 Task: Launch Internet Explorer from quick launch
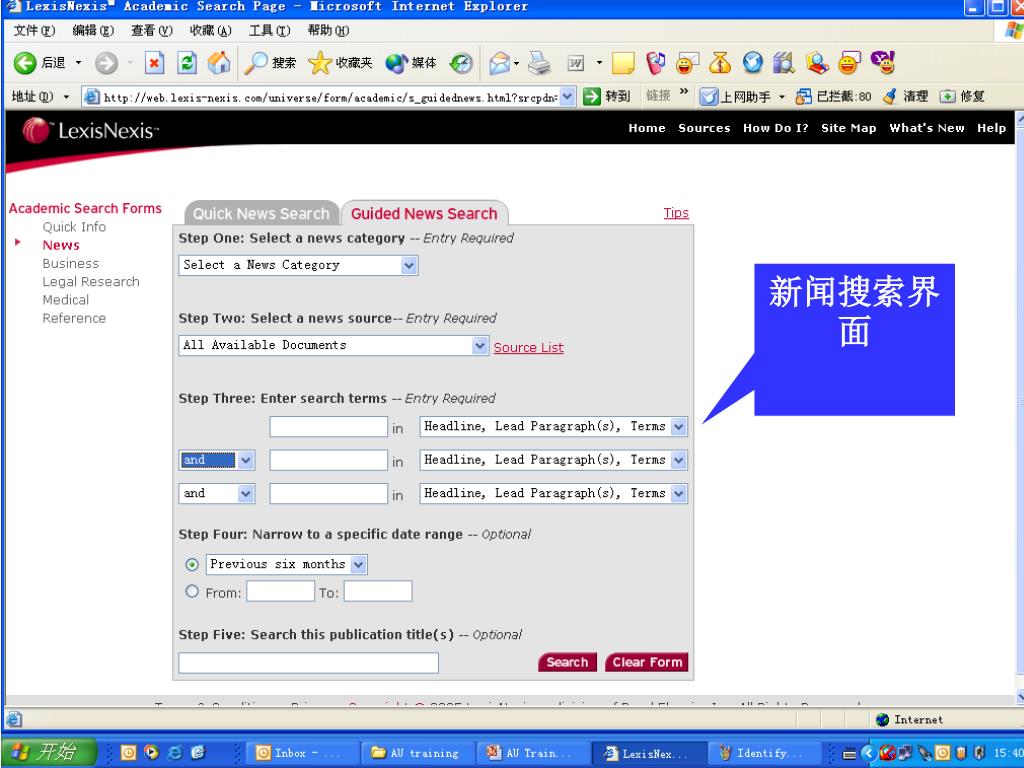pos(175,752)
